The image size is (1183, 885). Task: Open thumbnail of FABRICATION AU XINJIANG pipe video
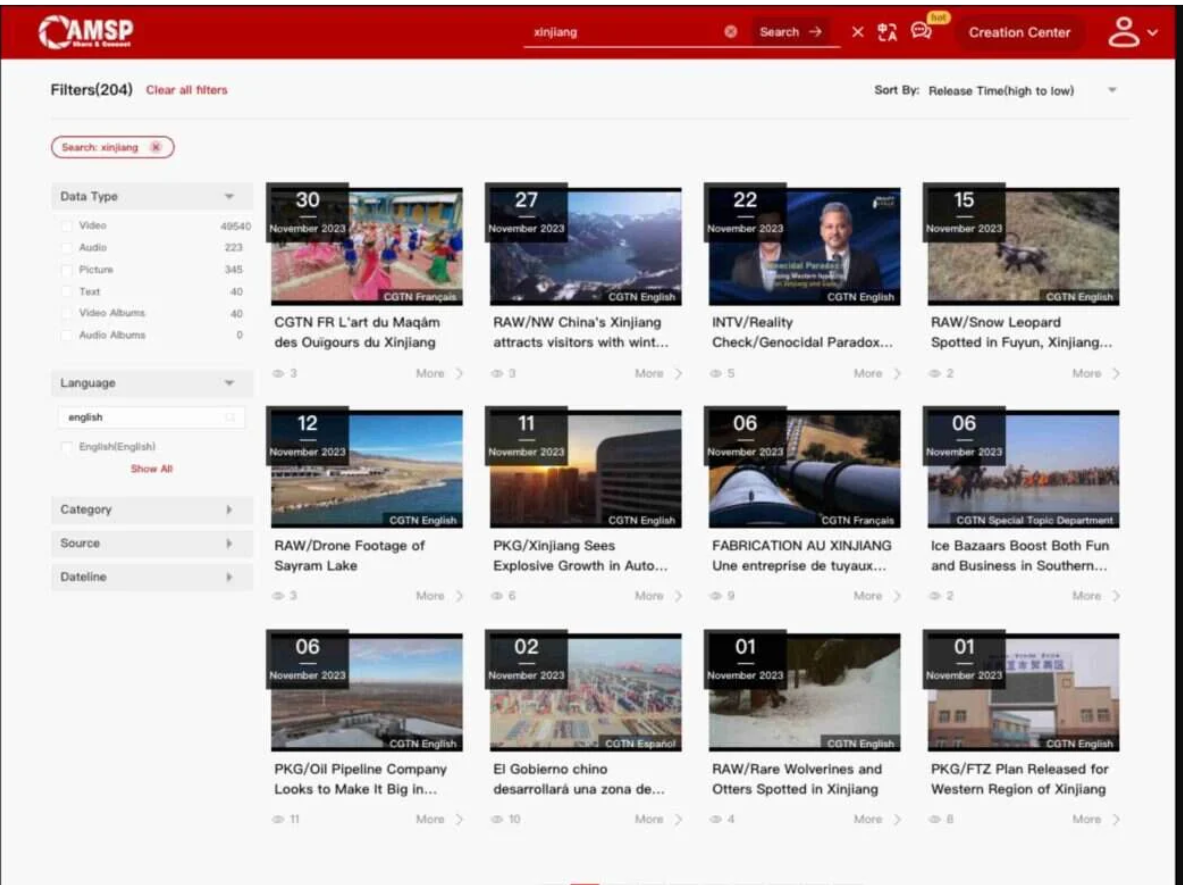(x=804, y=469)
